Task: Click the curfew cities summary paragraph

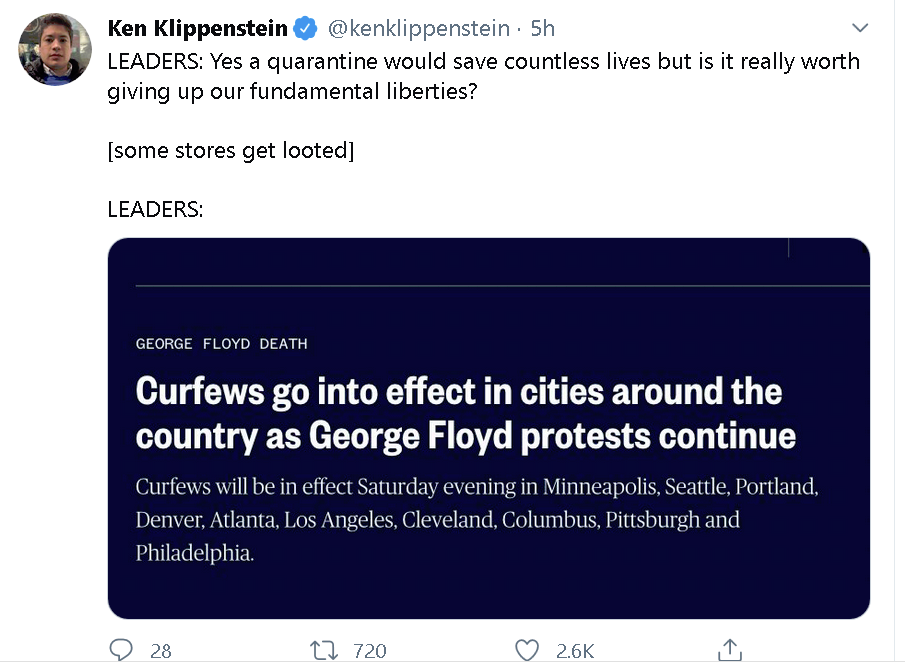Action: pyautogui.click(x=477, y=519)
